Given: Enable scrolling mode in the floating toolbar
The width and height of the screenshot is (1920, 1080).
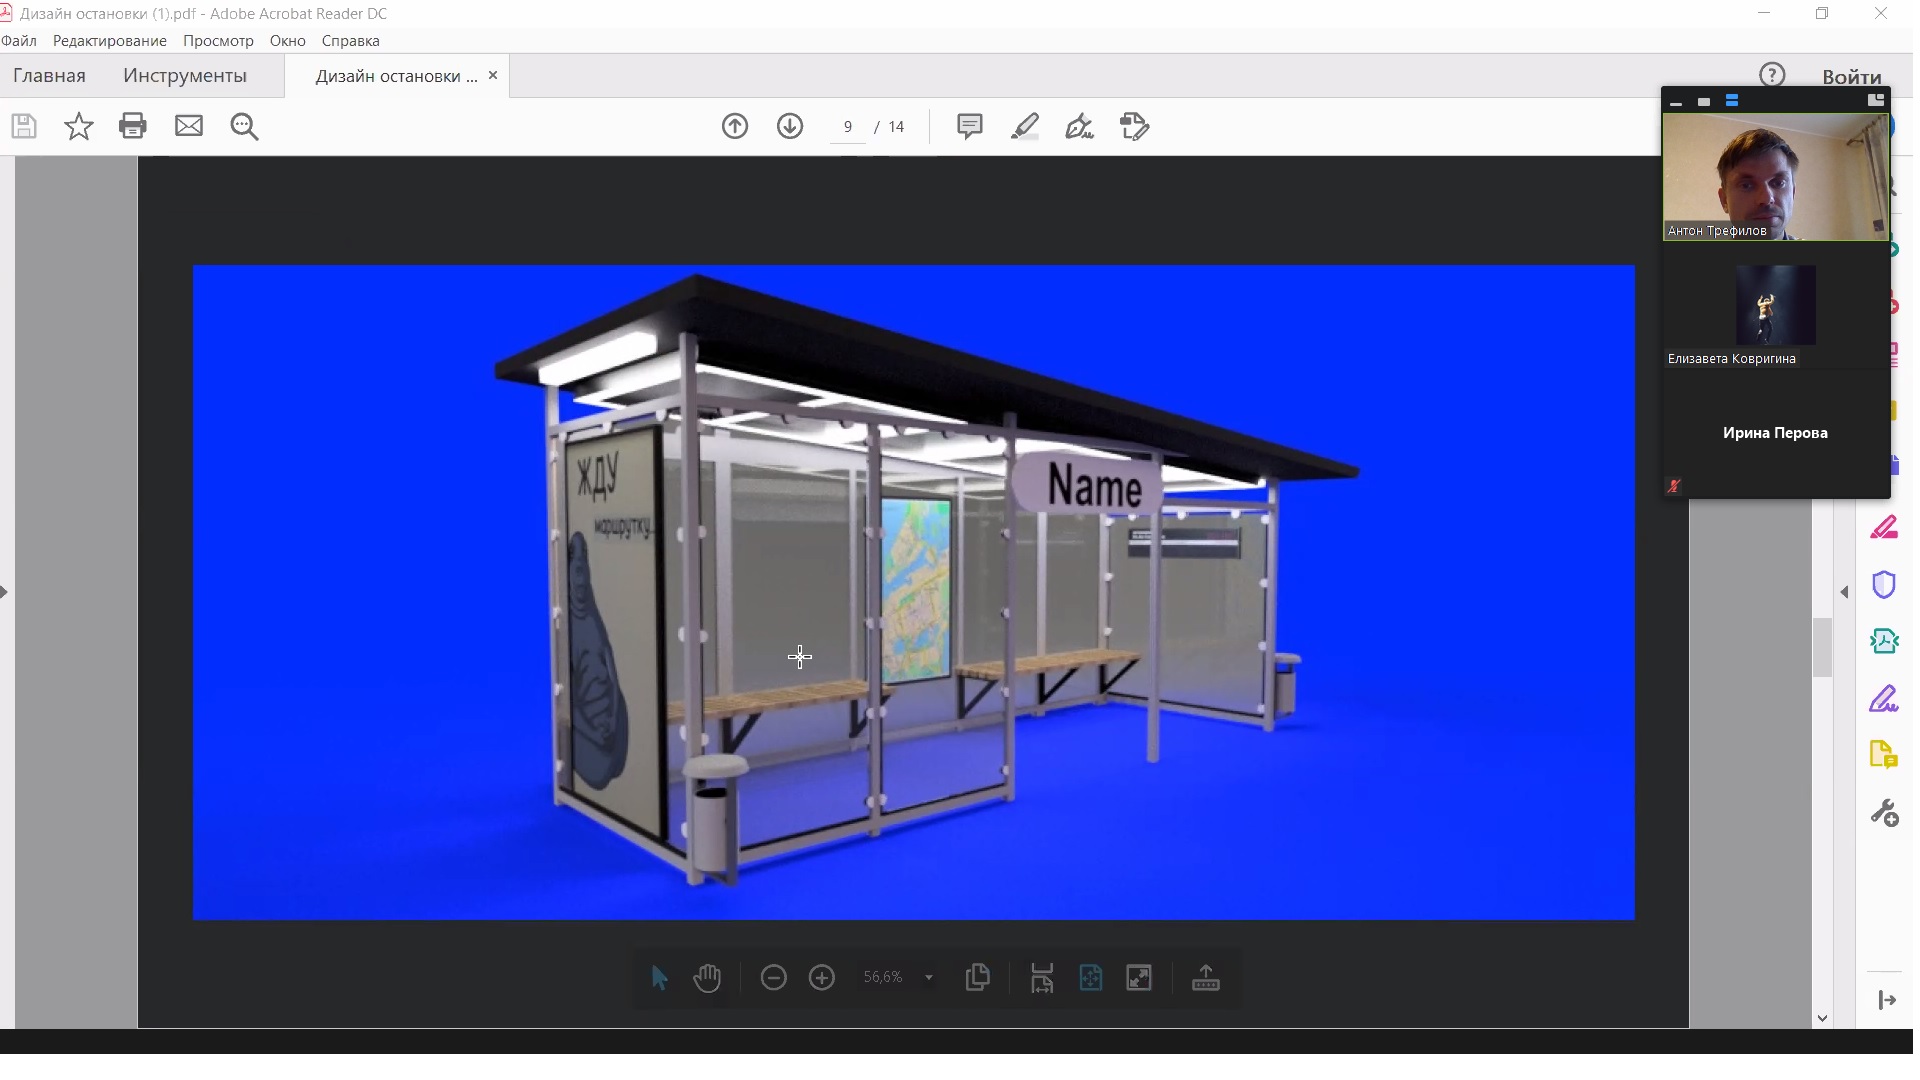Looking at the screenshot, I should point(1042,978).
